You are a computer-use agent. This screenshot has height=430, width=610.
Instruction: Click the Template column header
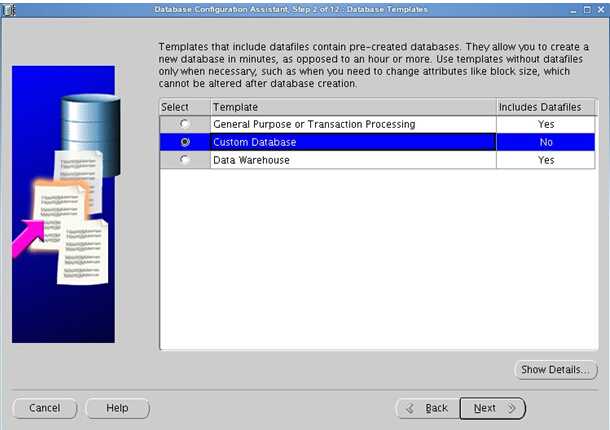[353, 107]
